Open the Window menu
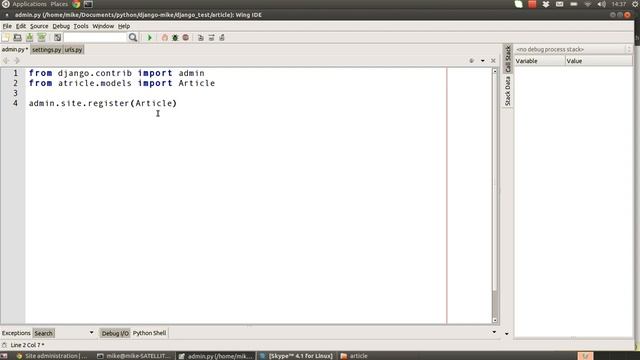 [103, 26]
